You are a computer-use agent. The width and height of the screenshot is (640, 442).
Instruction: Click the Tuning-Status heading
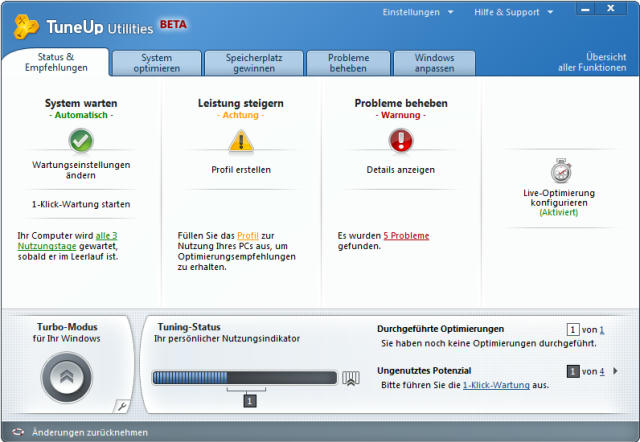pos(189,327)
